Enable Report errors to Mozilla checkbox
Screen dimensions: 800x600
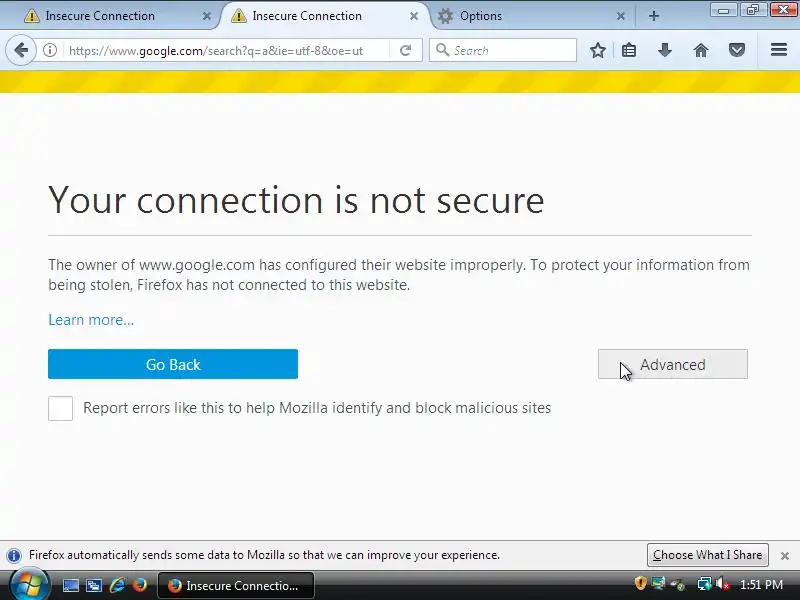(x=60, y=408)
